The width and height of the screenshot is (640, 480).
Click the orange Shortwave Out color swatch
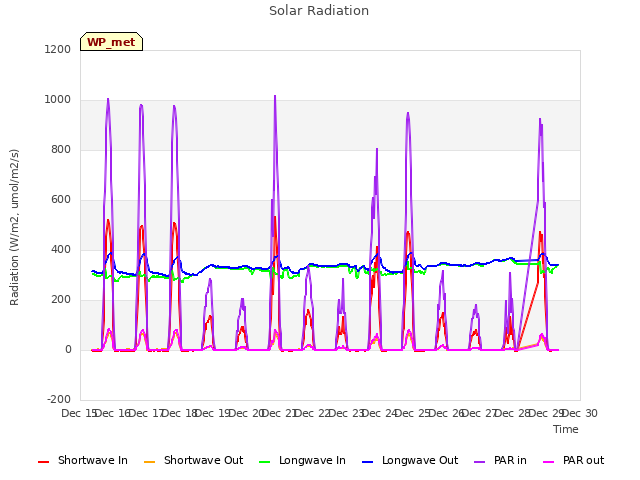click(x=150, y=462)
